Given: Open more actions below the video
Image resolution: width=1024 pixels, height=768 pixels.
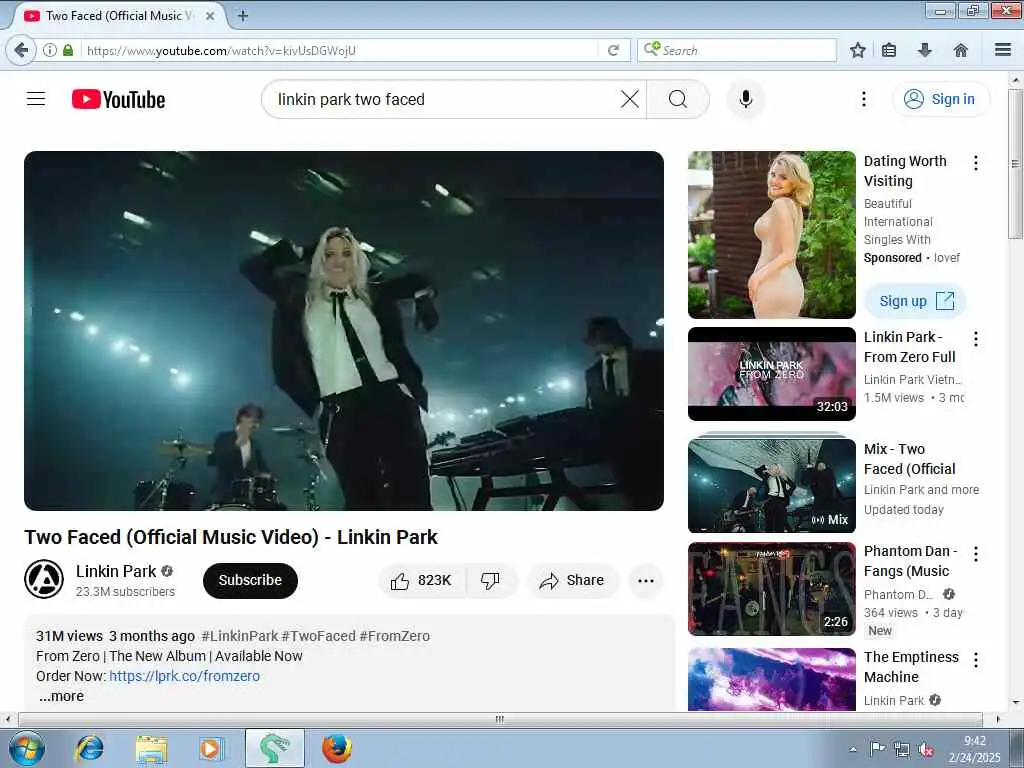Looking at the screenshot, I should (x=646, y=581).
